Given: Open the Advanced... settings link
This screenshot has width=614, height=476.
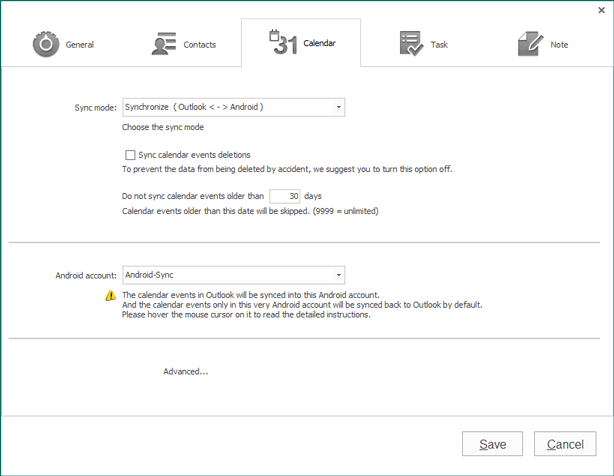Looking at the screenshot, I should pyautogui.click(x=185, y=372).
